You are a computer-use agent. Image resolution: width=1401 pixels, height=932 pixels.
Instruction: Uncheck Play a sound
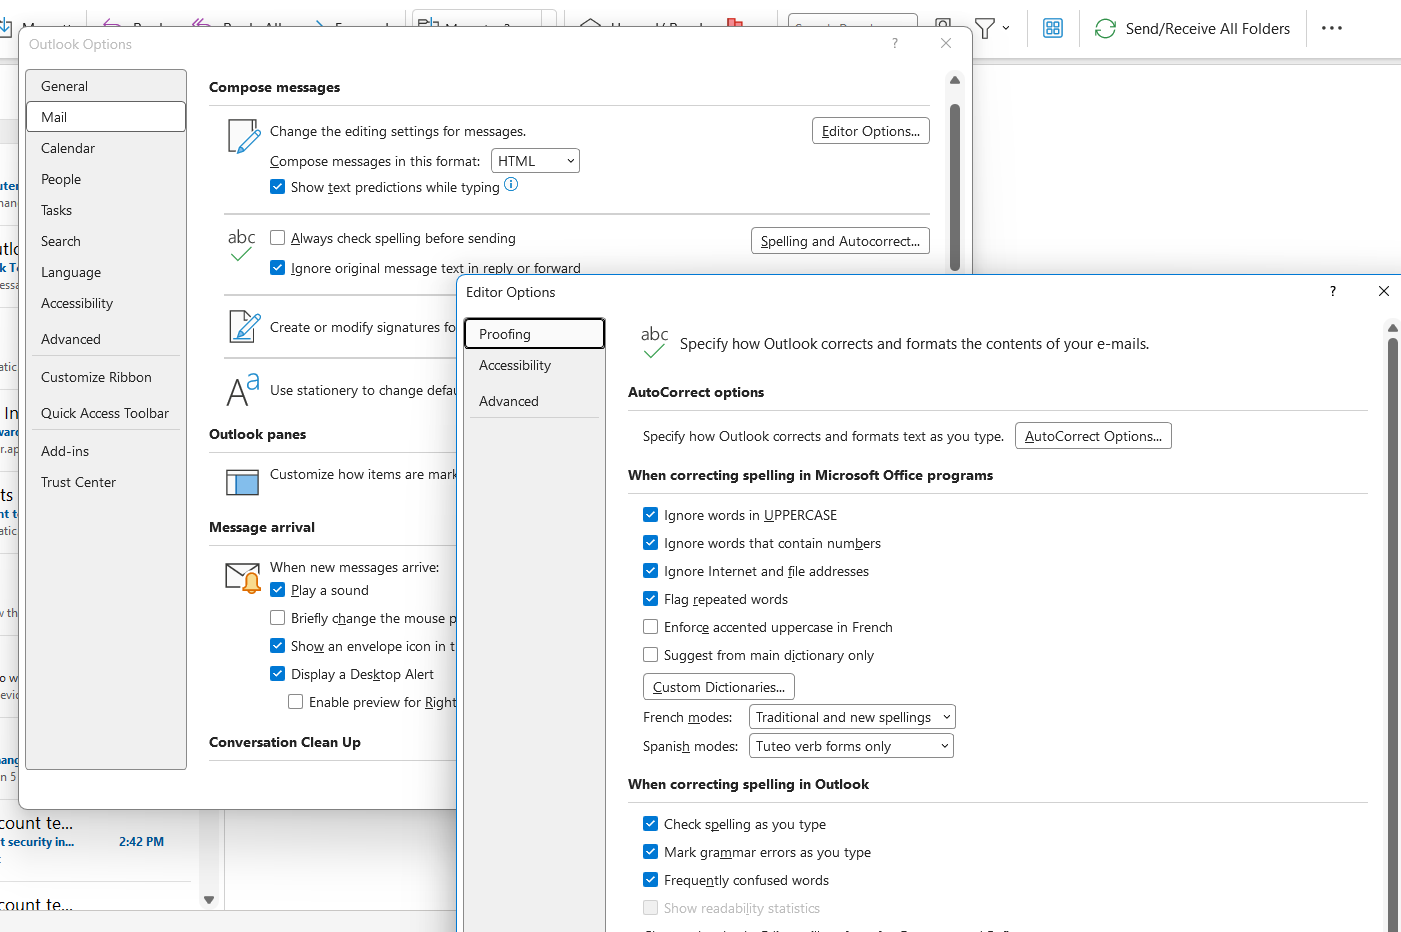(278, 590)
